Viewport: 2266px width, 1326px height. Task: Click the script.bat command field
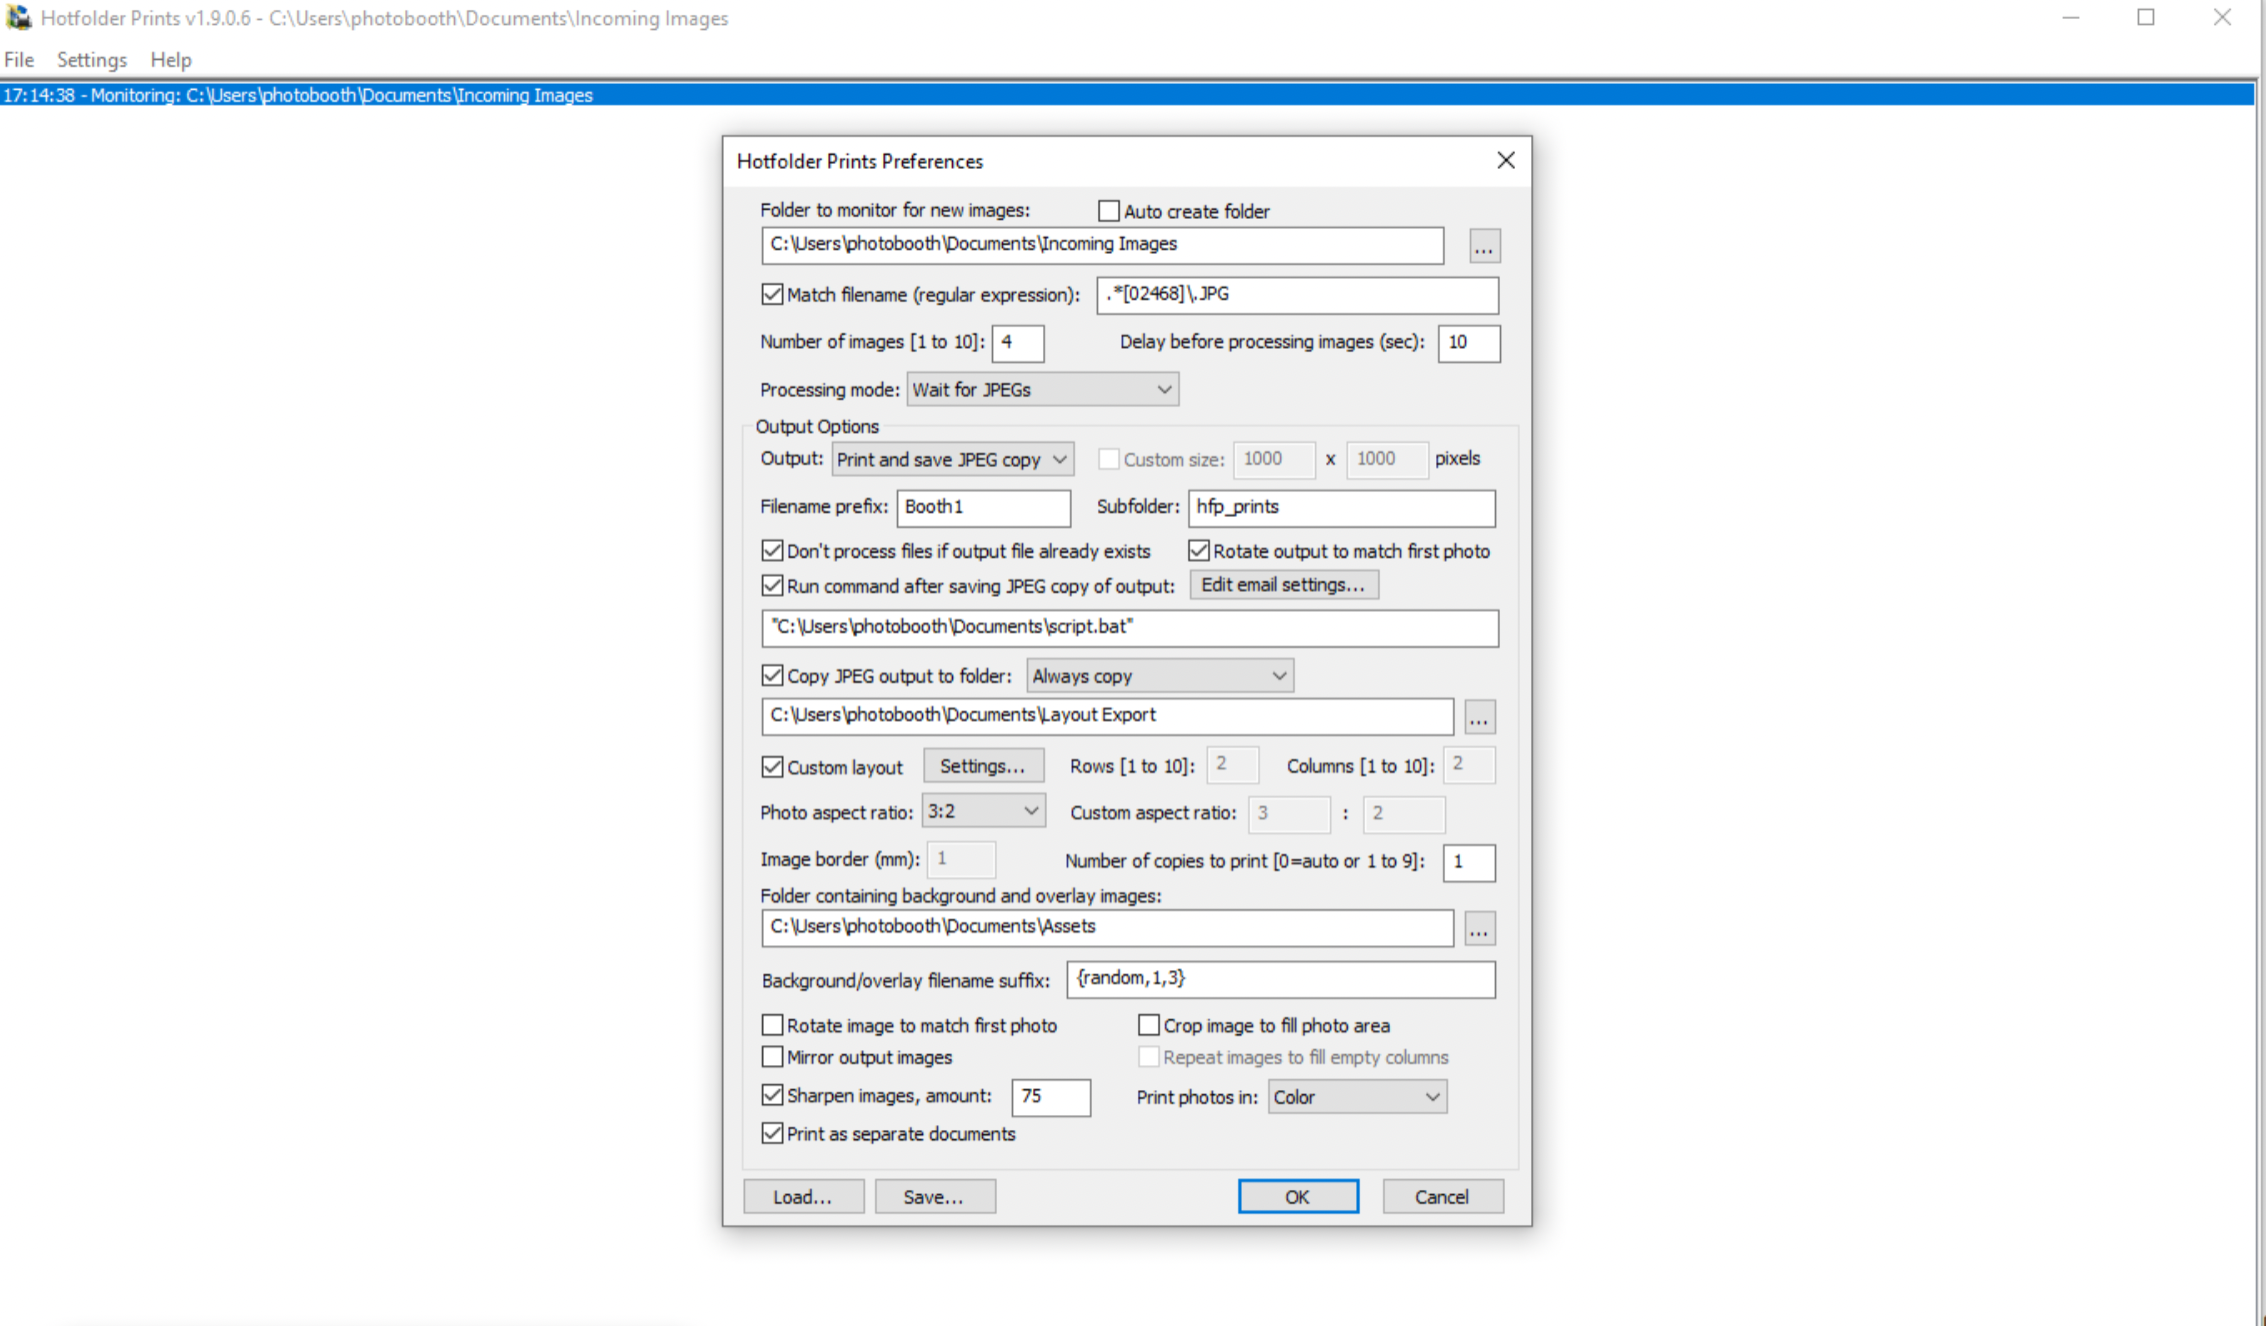1130,628
